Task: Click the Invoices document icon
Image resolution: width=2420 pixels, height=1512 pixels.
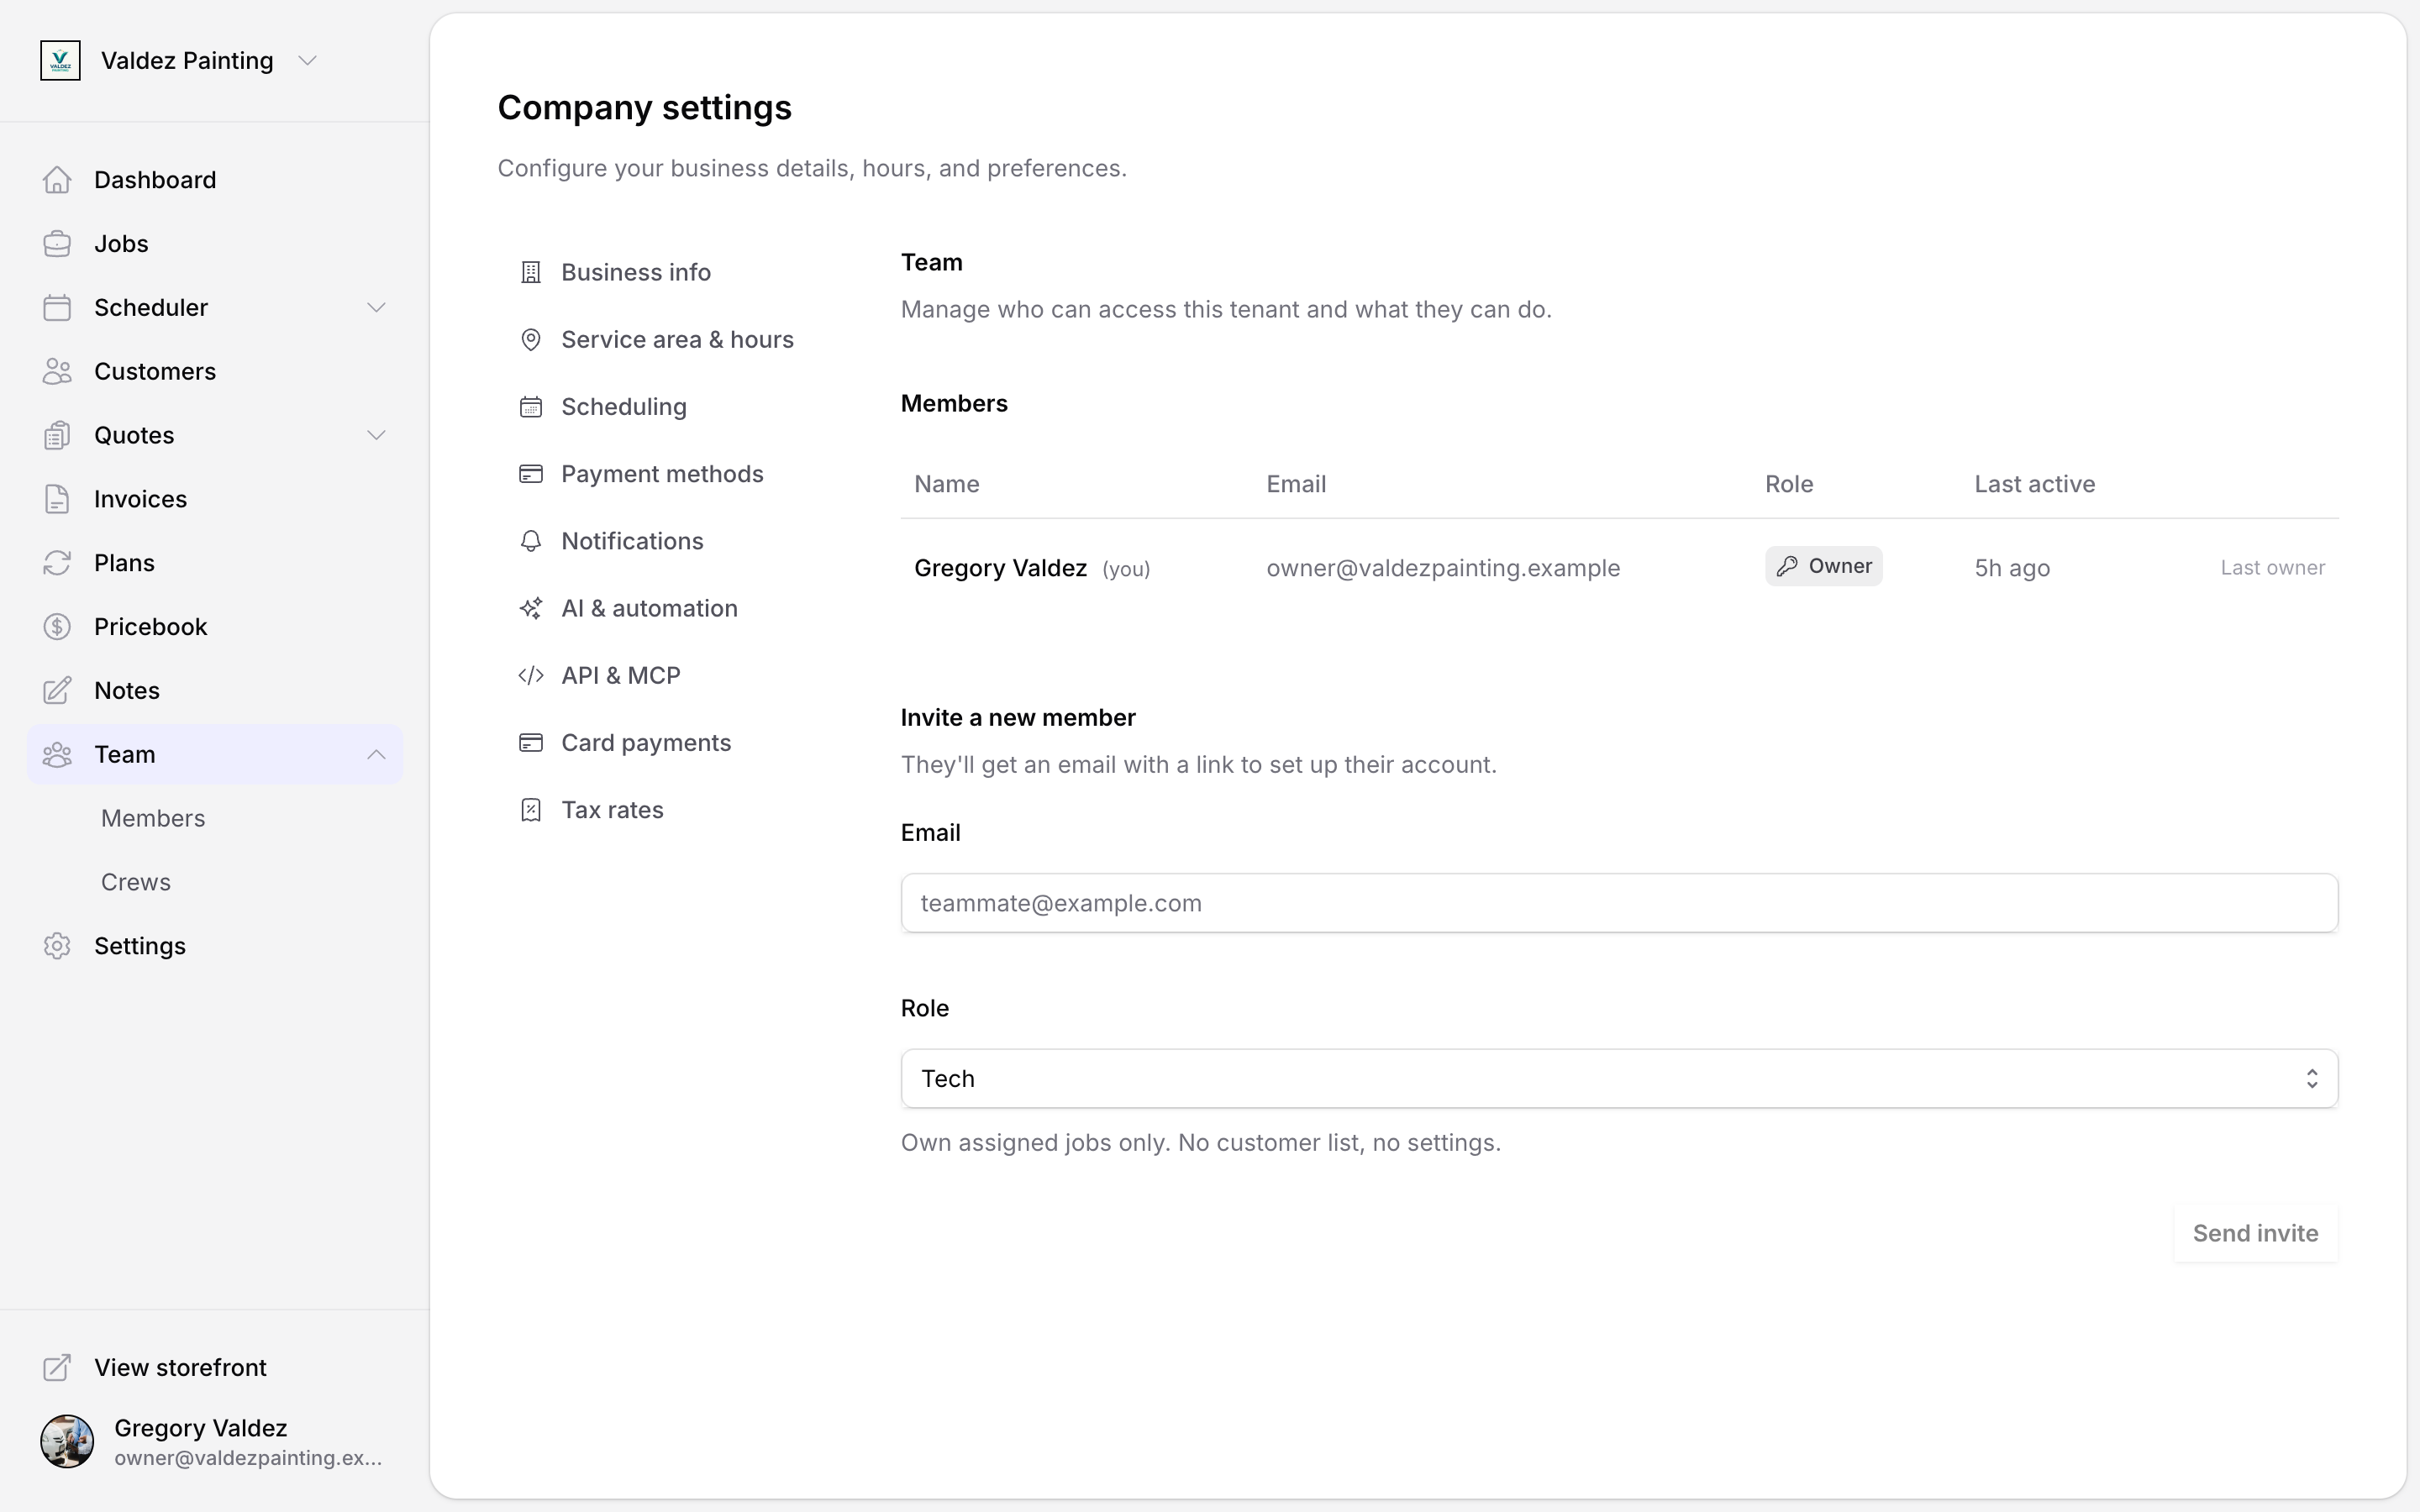Action: 57,499
